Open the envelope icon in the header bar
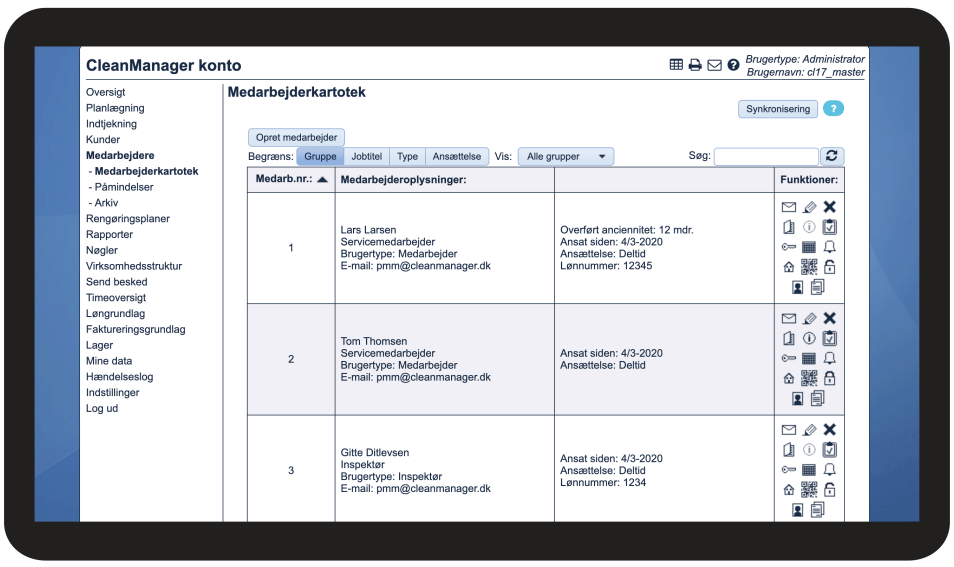 pyautogui.click(x=714, y=65)
